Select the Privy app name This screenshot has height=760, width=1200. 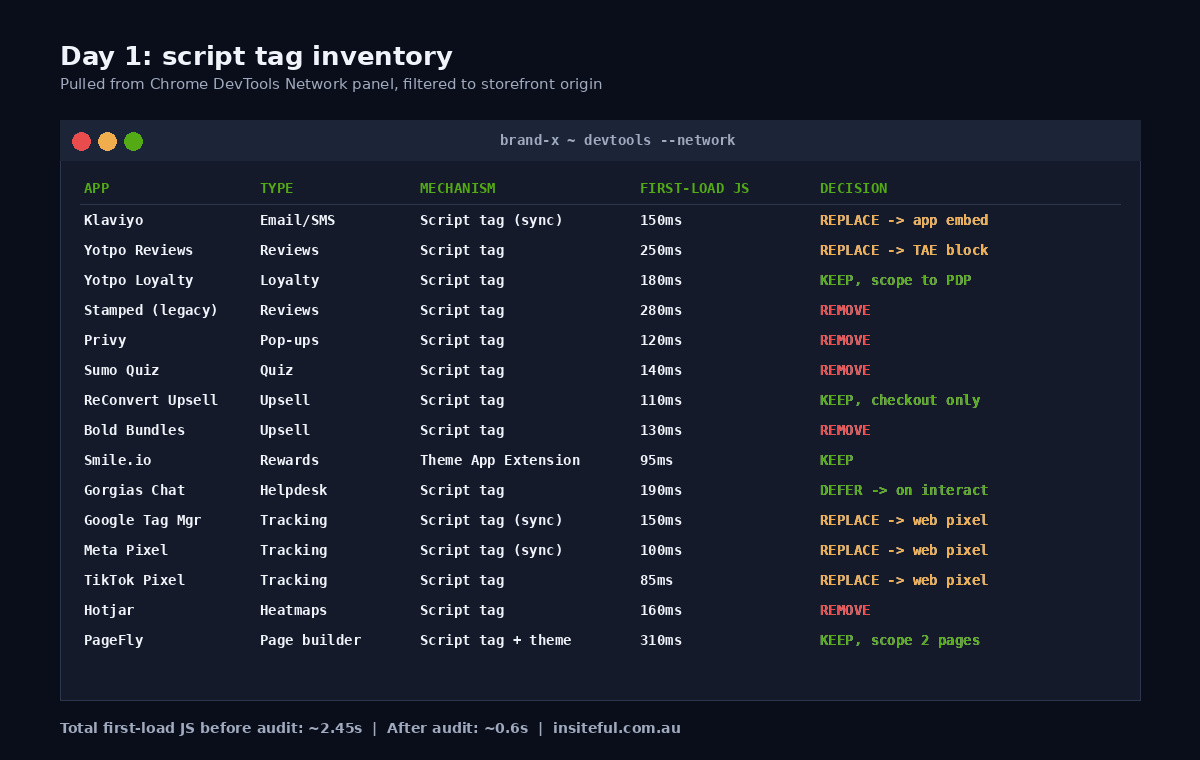point(105,340)
